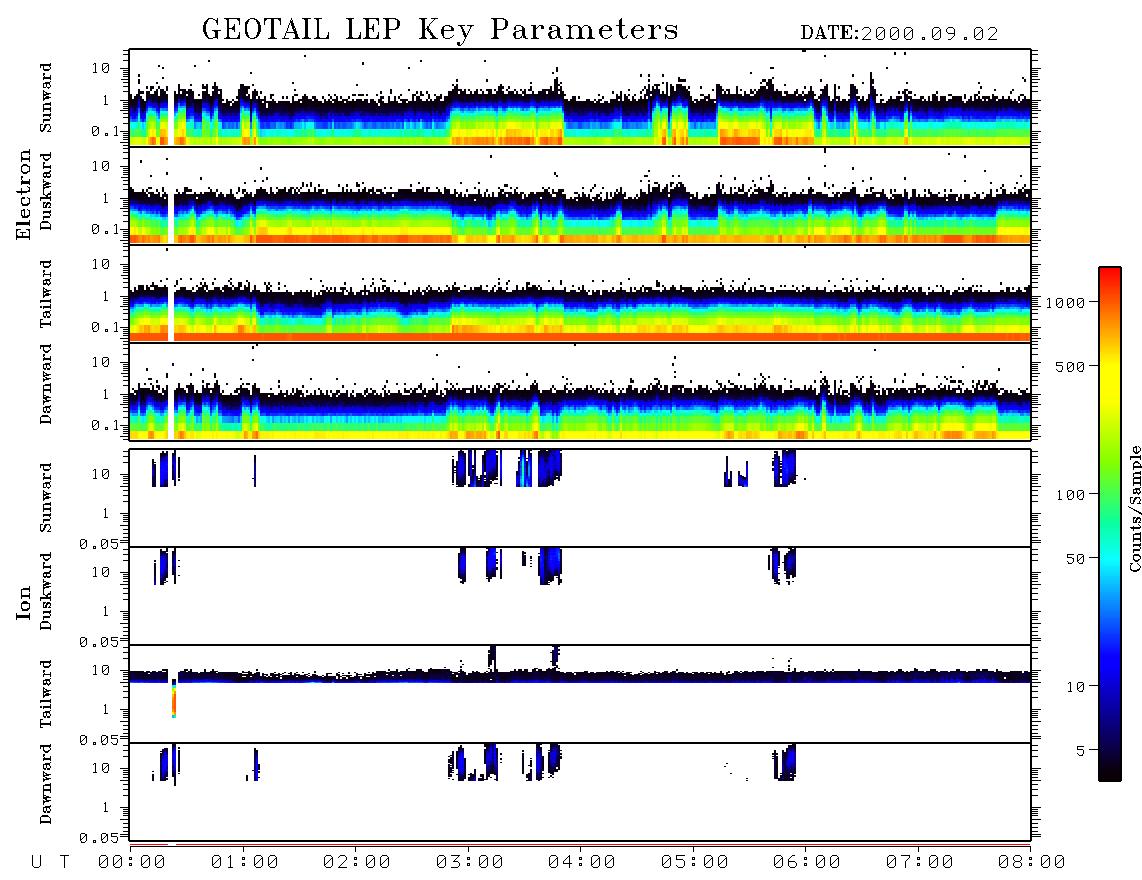
Task: Click inside the Electron Sunward spectrogram panel
Action: click(580, 98)
